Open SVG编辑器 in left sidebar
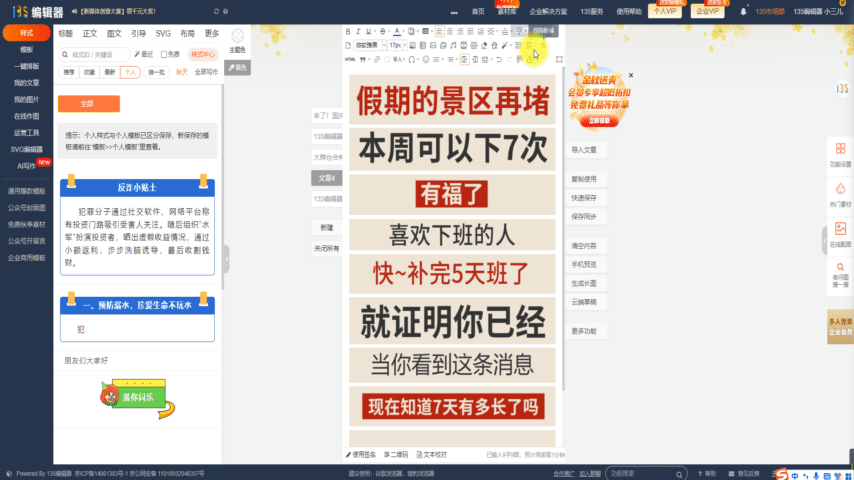The image size is (854, 480). (x=27, y=149)
